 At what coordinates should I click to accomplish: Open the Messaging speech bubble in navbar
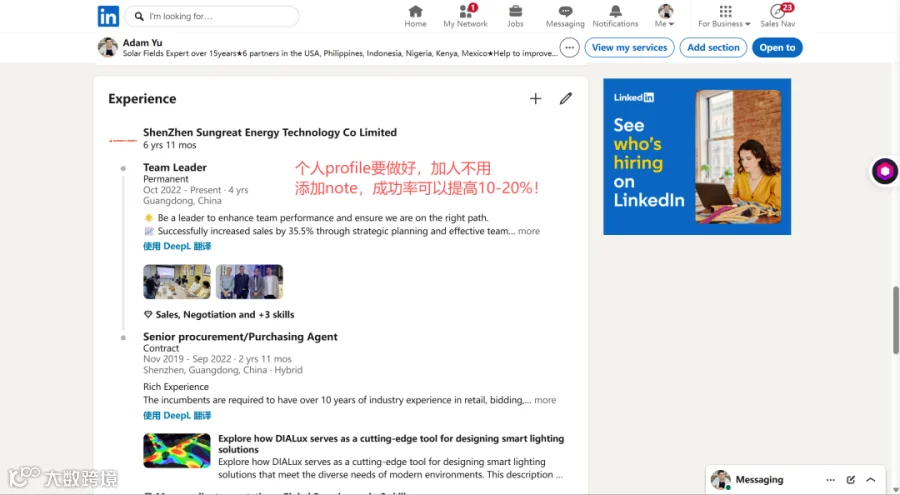(565, 11)
